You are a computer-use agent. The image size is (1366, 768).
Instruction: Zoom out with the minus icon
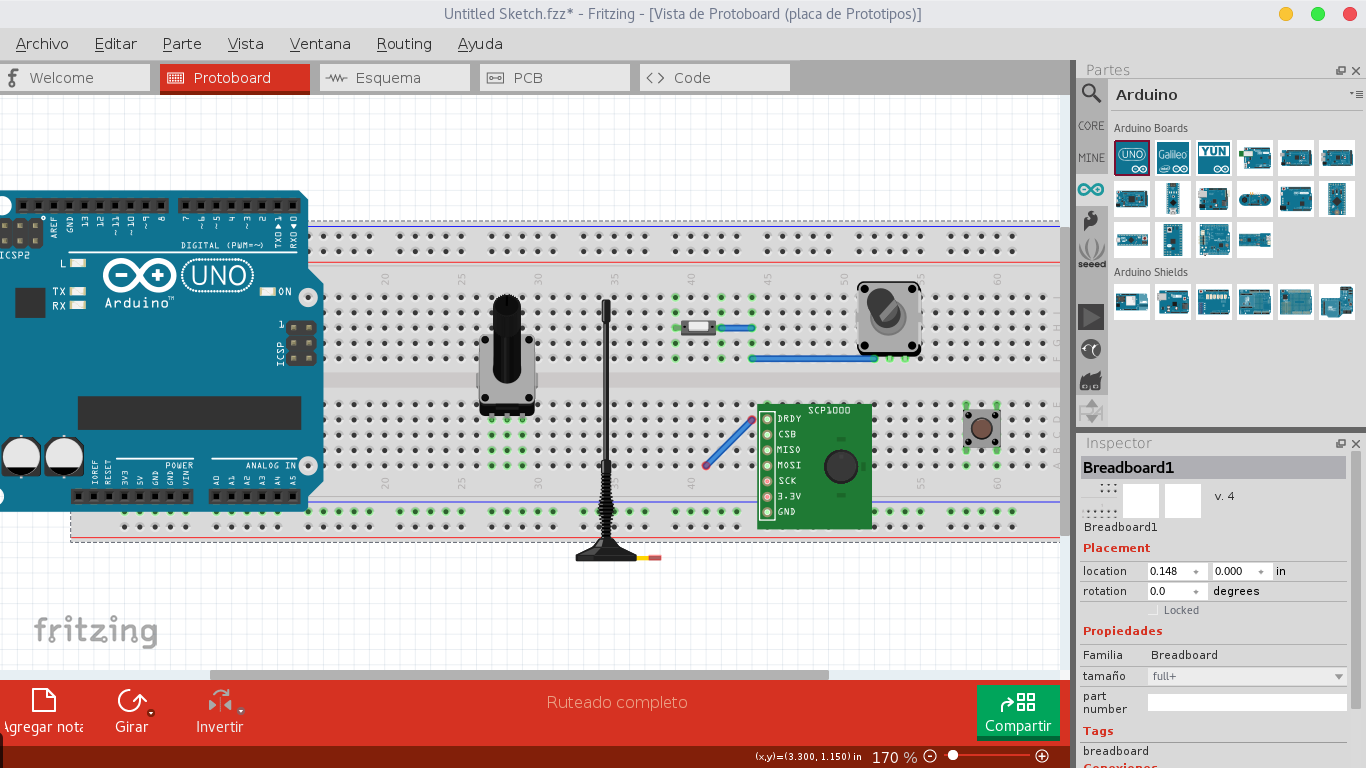coord(930,757)
